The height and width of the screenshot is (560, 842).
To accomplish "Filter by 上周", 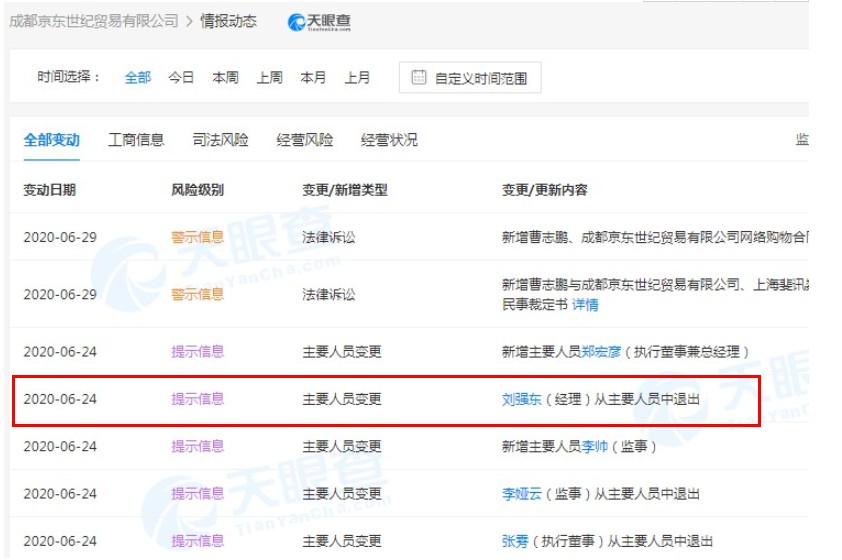I will (x=269, y=77).
